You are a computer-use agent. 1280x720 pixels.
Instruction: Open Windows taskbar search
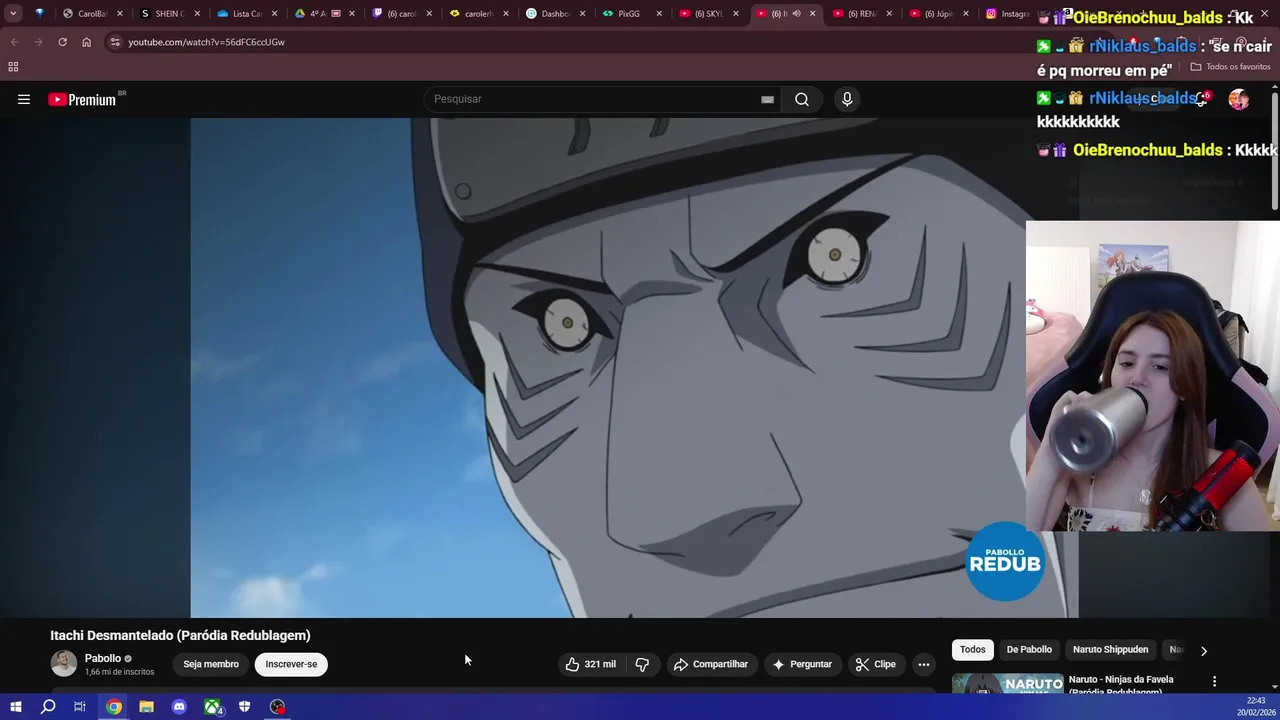tap(47, 707)
